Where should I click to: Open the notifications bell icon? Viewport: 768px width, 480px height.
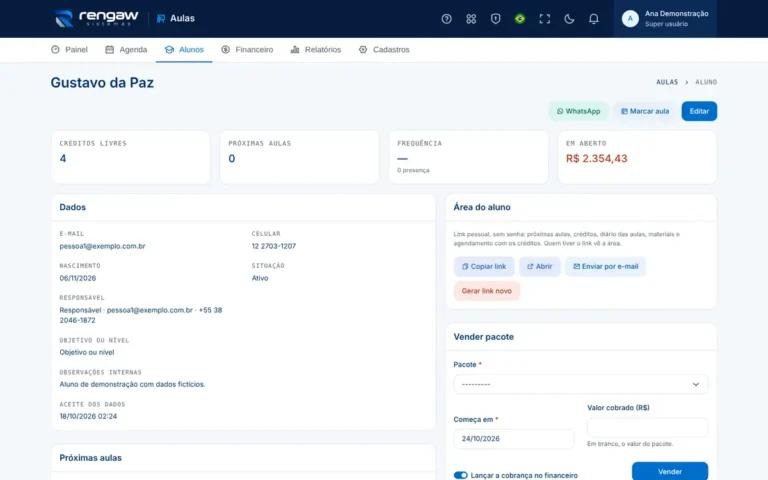pyautogui.click(x=593, y=19)
